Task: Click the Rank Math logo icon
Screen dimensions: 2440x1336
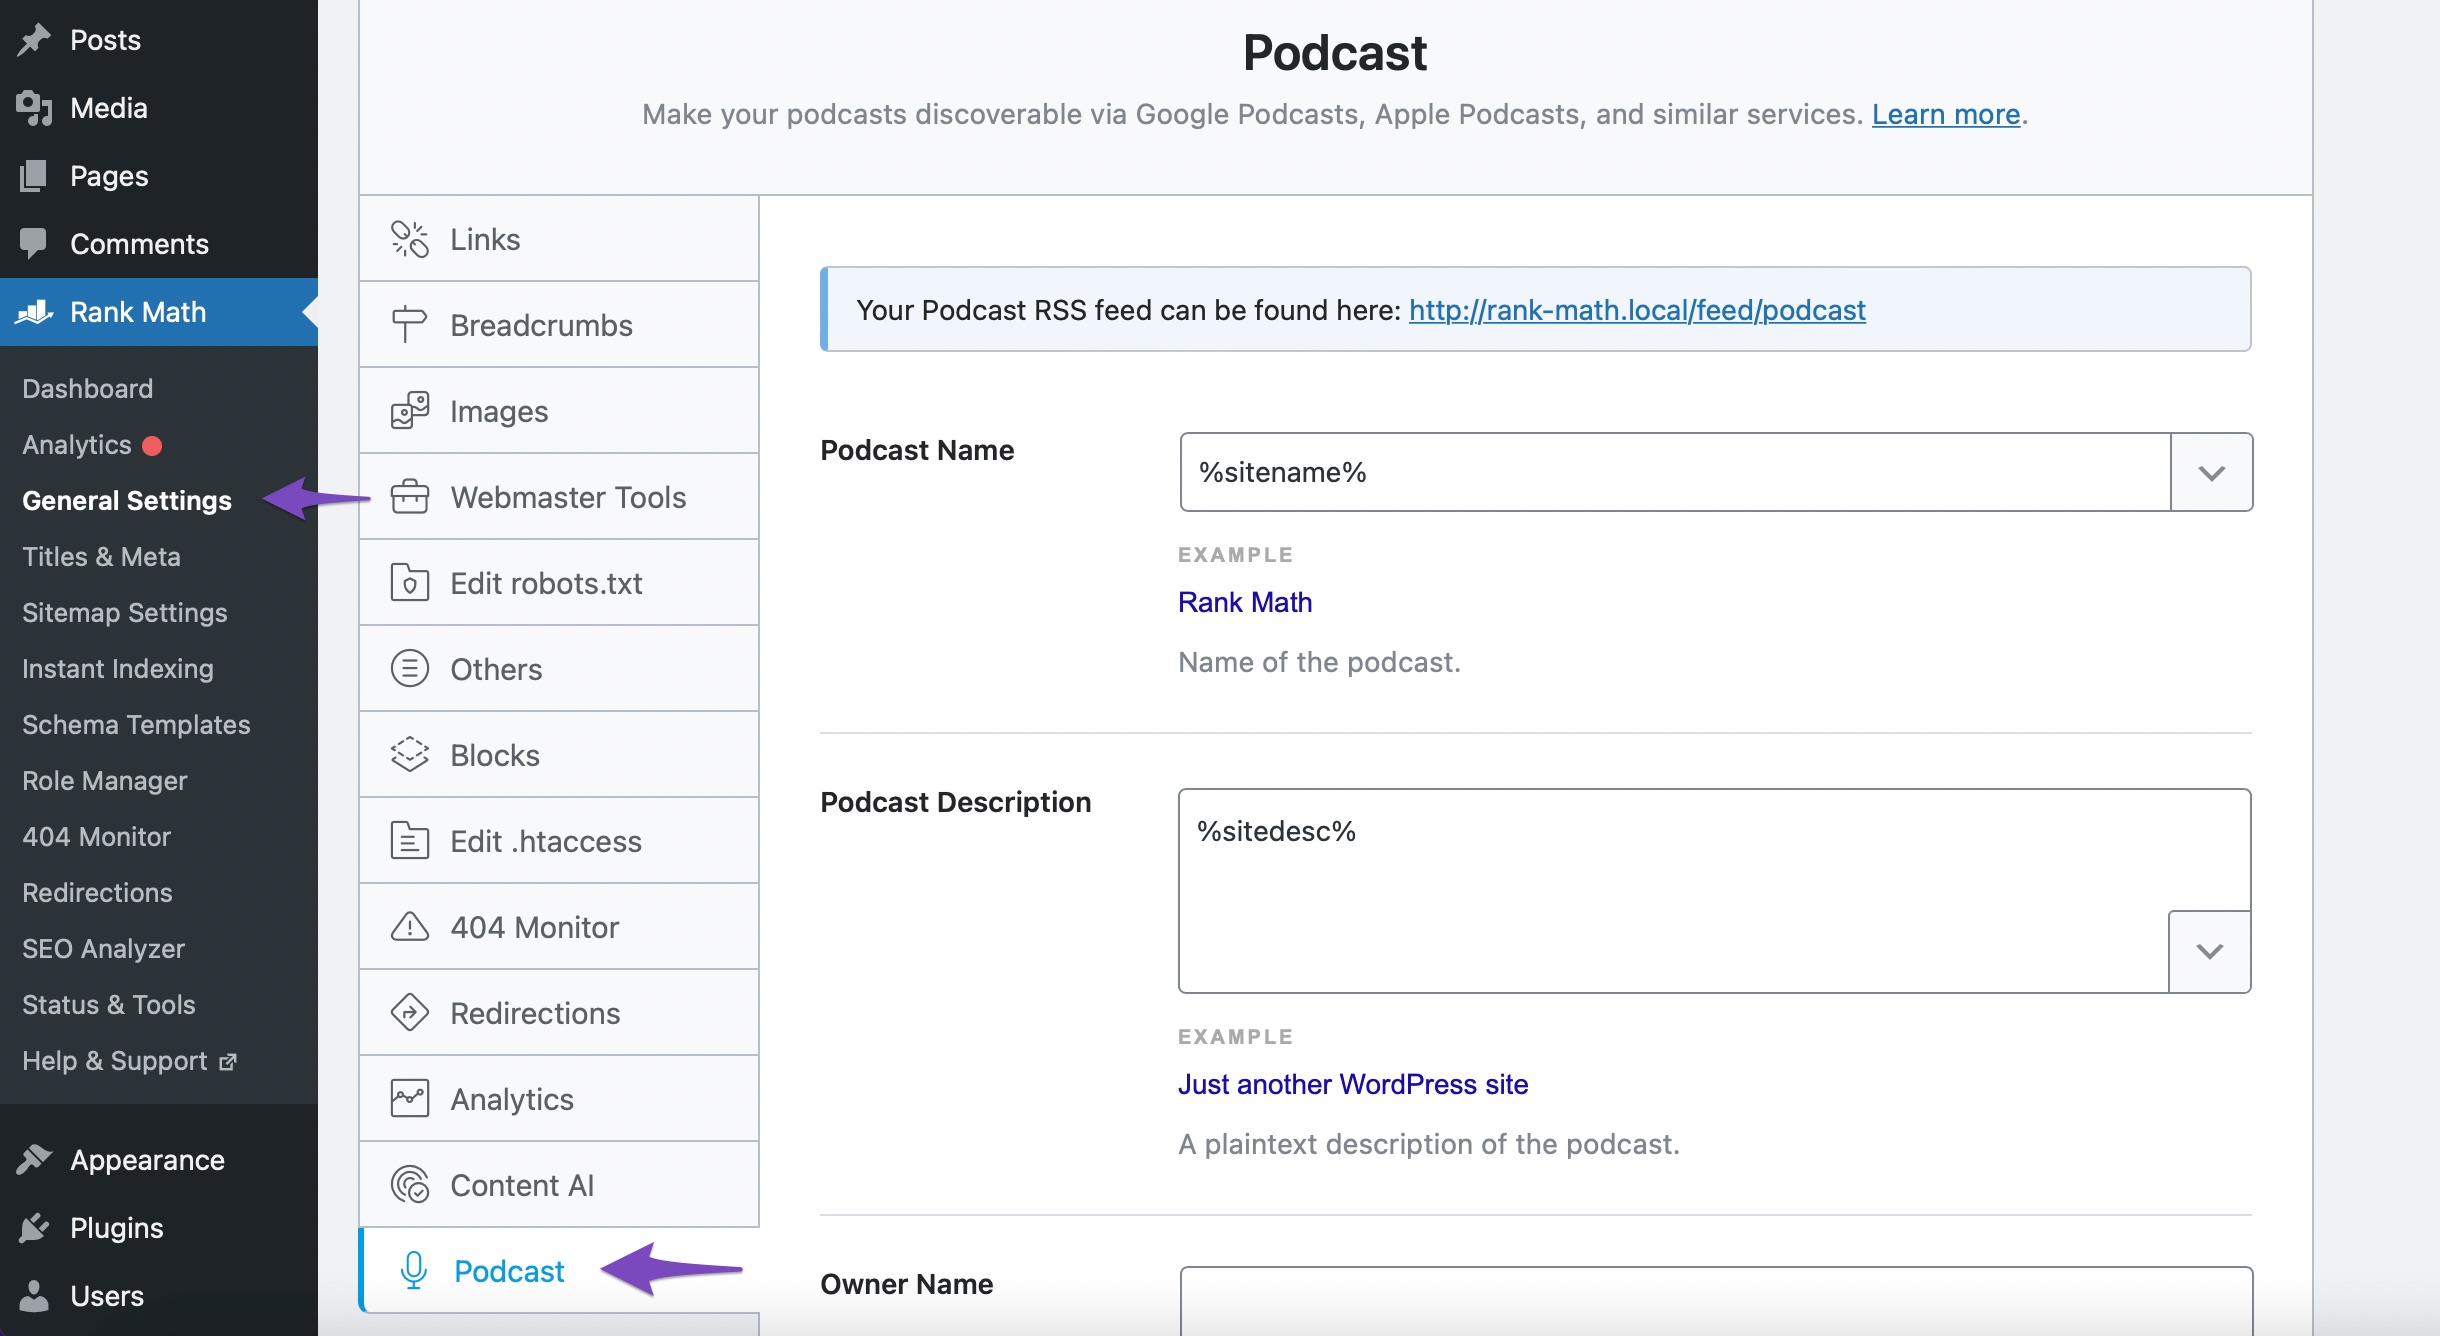Action: (x=34, y=312)
